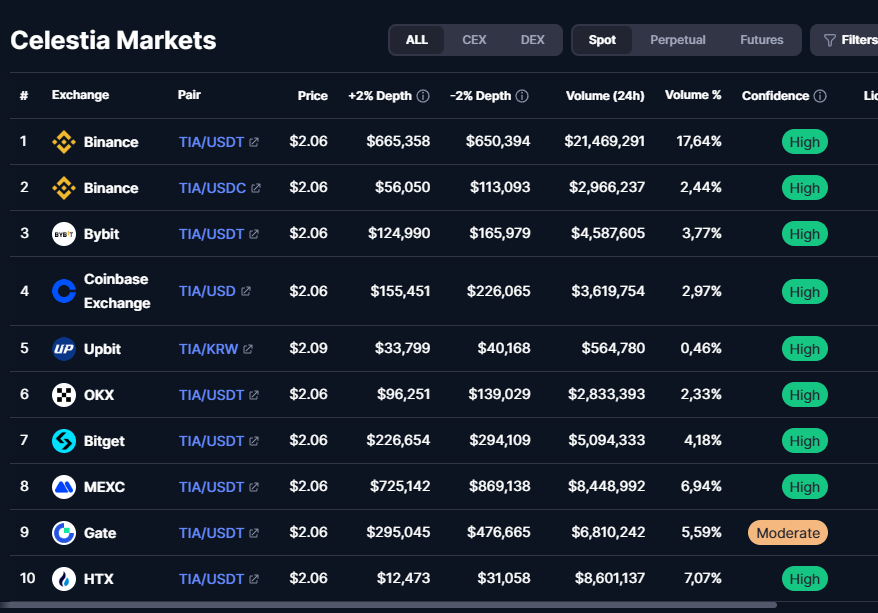Viewport: 878px width, 613px height.
Task: Click external link icon in HTX row
Action: [254, 579]
